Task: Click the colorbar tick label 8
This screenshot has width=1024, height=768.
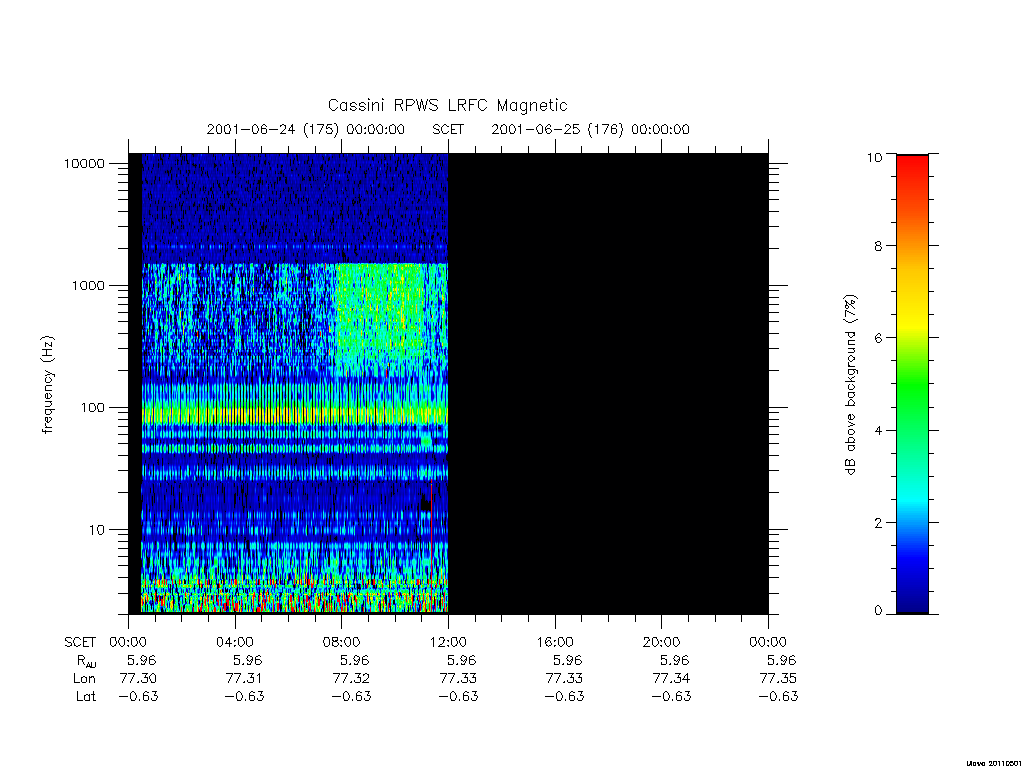Action: (x=878, y=246)
